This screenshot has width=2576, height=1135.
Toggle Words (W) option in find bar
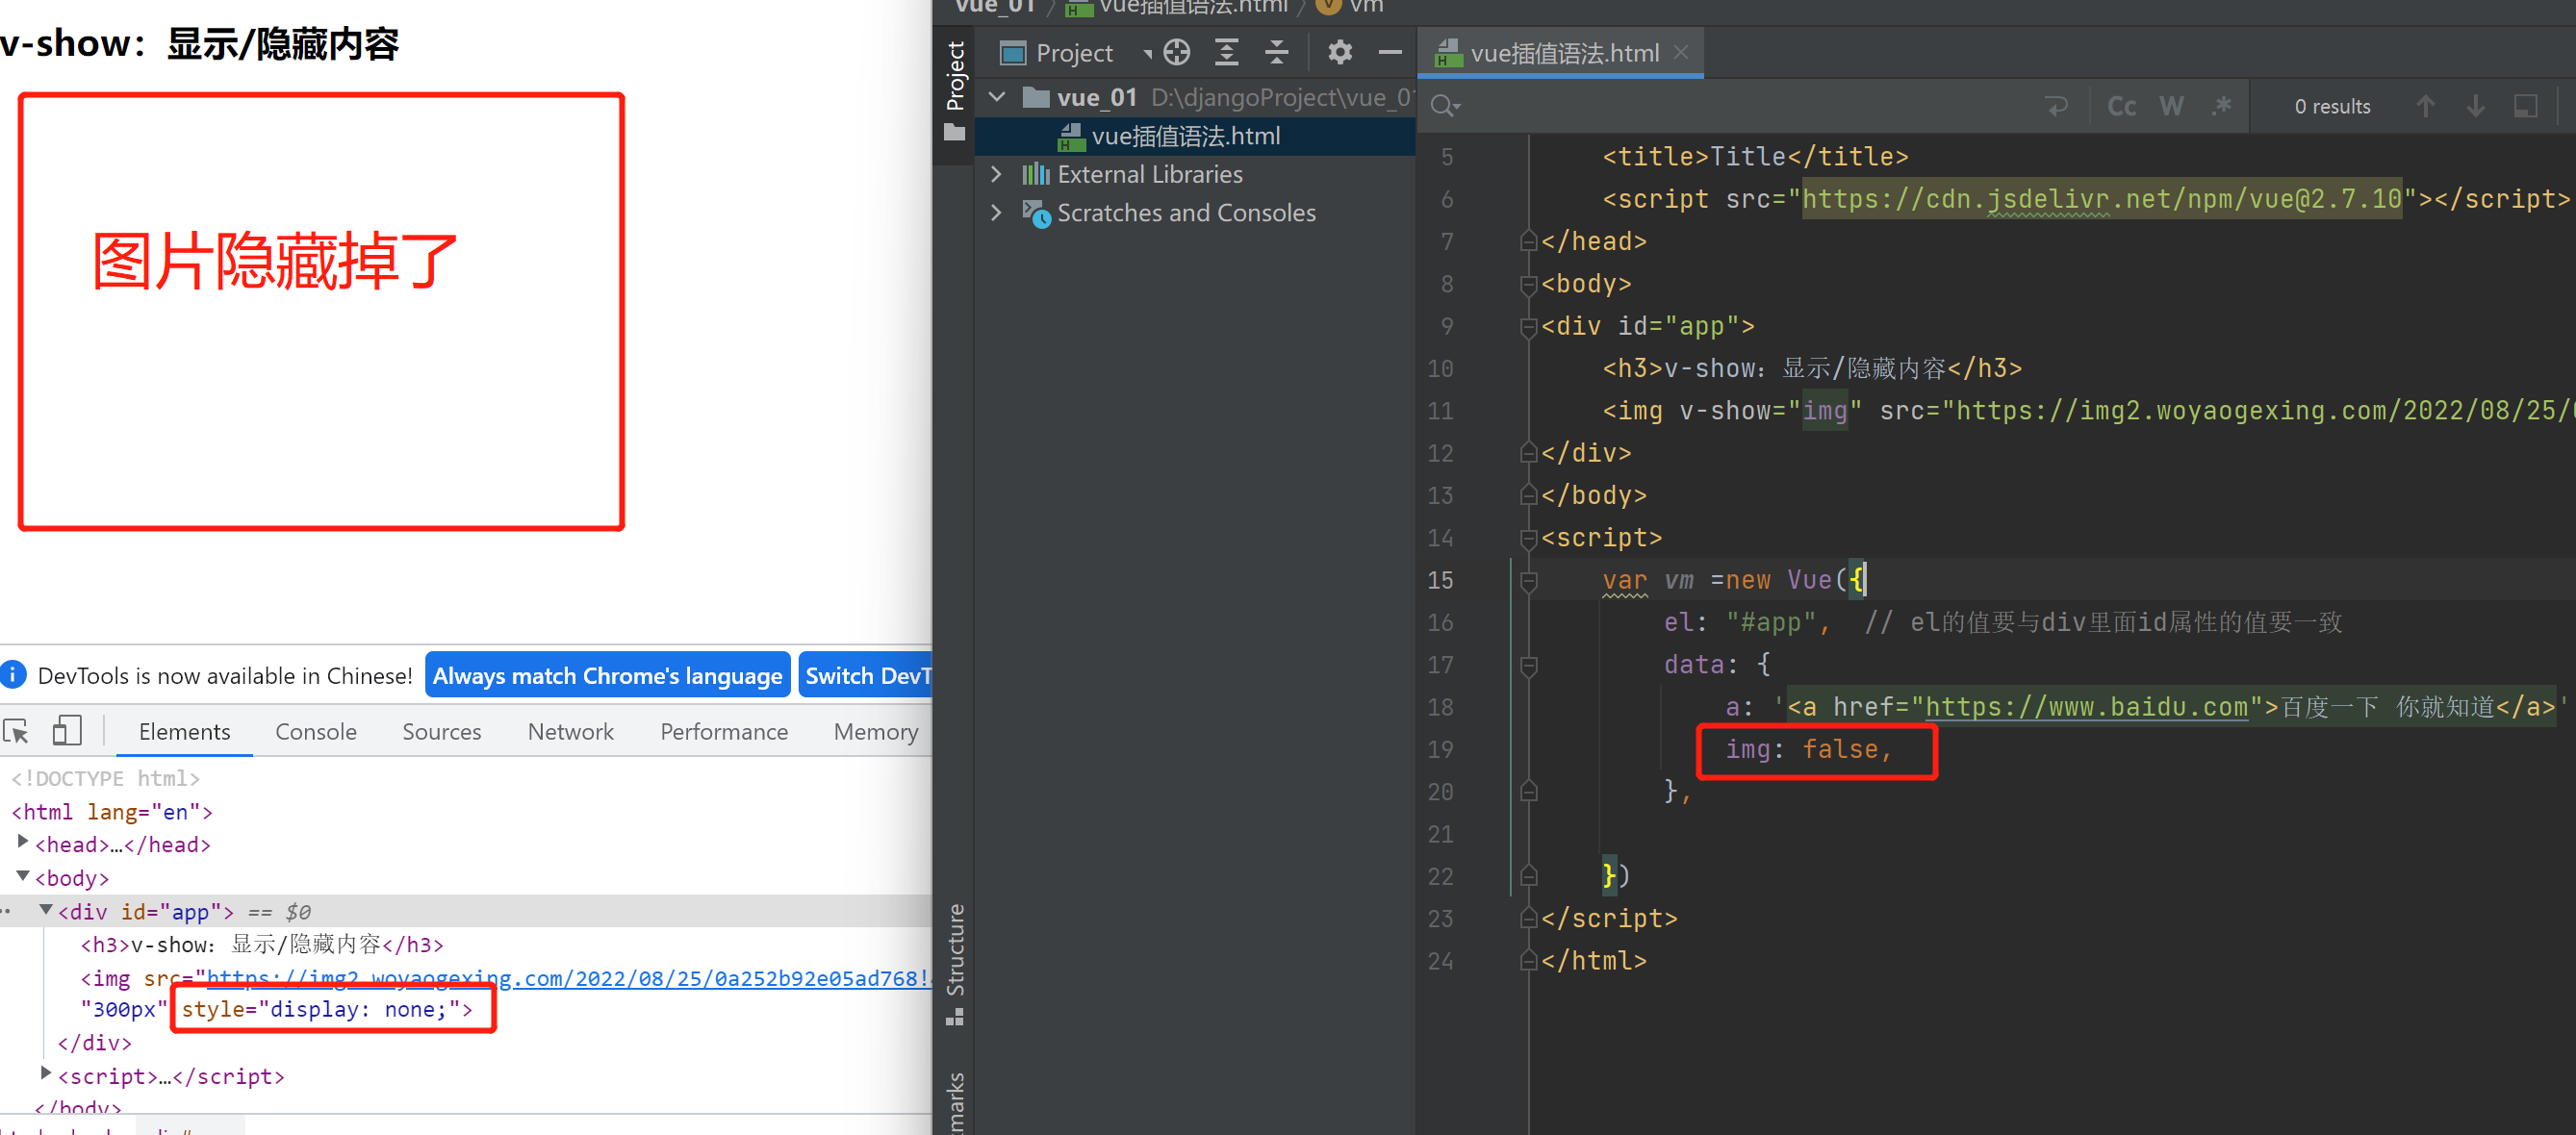(x=2171, y=106)
